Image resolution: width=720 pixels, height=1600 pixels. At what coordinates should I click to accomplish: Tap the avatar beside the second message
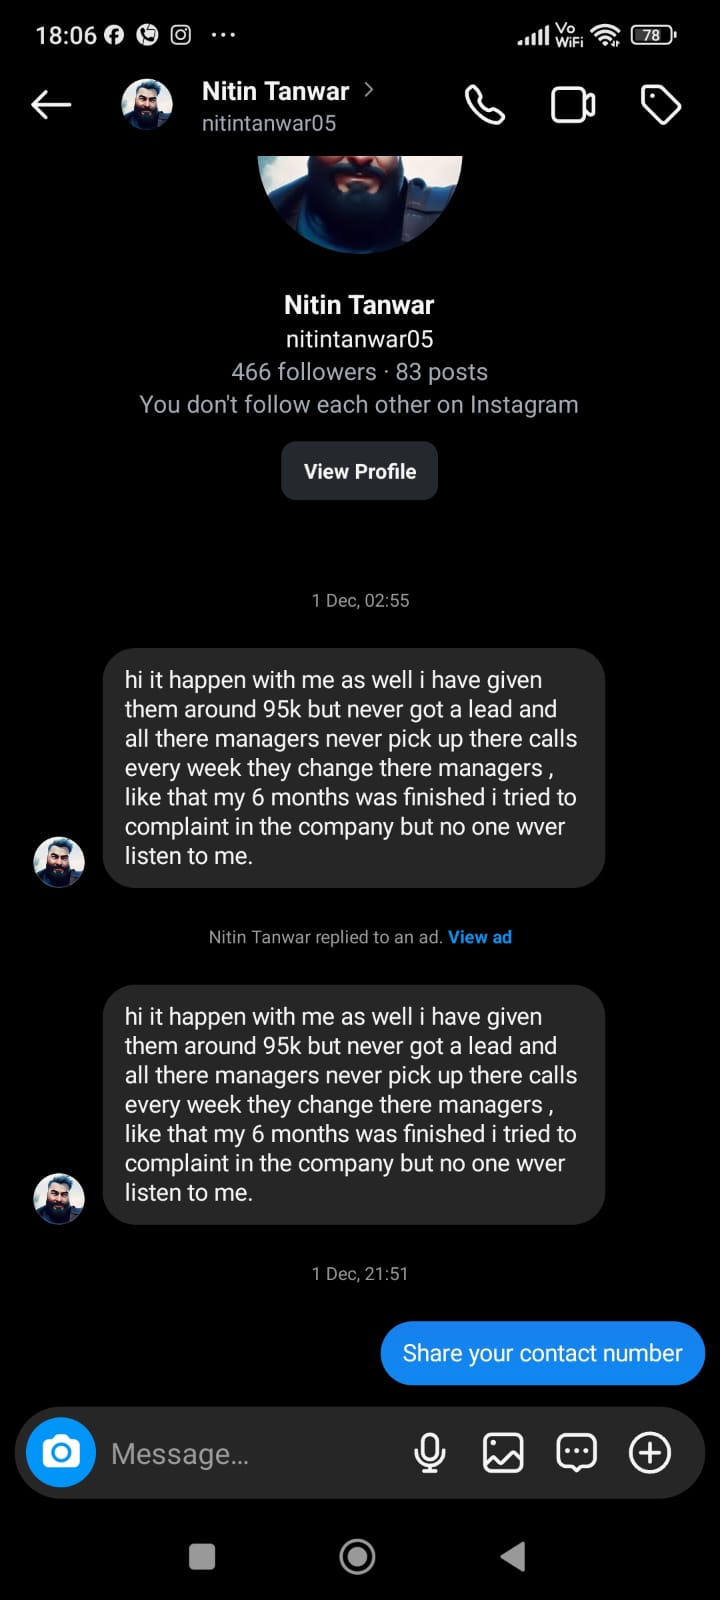tap(59, 1198)
